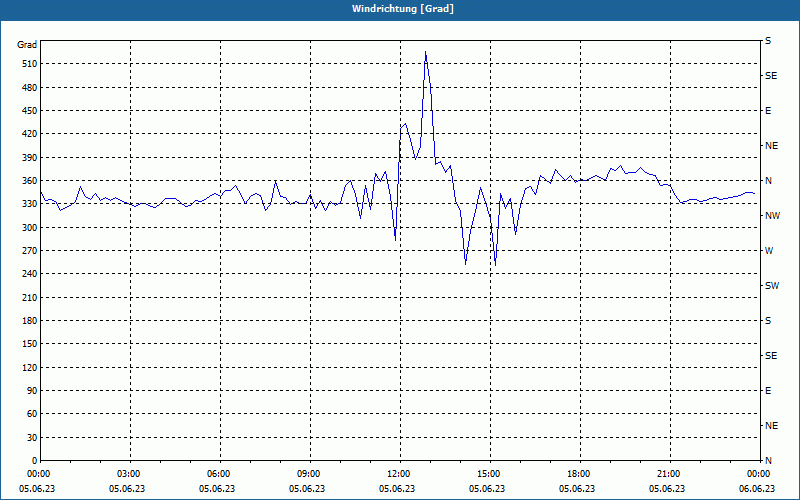
Task: Click the S compass label beside the 180 gridline
Action: point(768,320)
